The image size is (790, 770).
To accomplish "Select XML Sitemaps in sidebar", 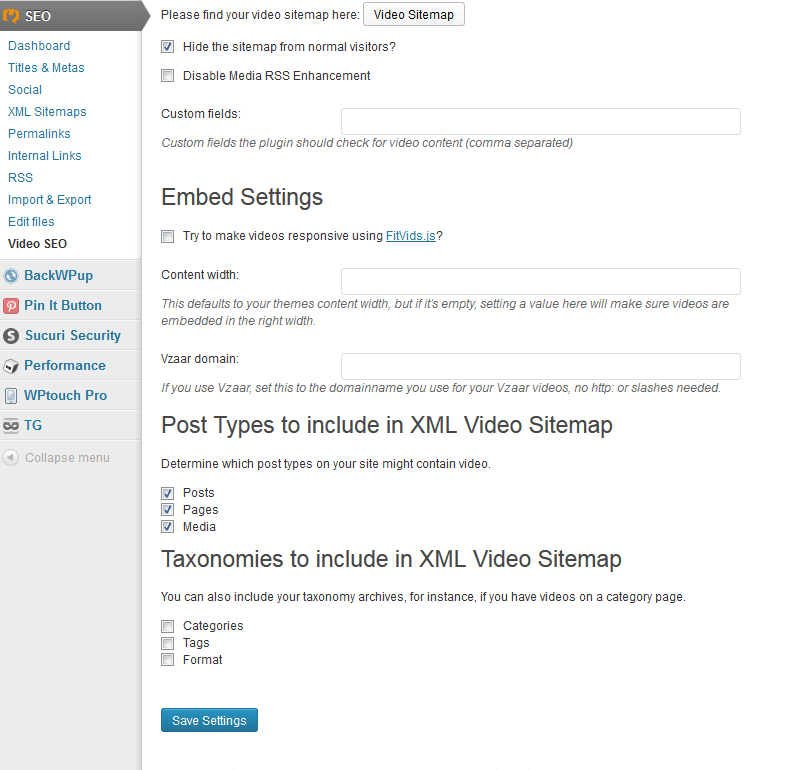I will [x=47, y=112].
